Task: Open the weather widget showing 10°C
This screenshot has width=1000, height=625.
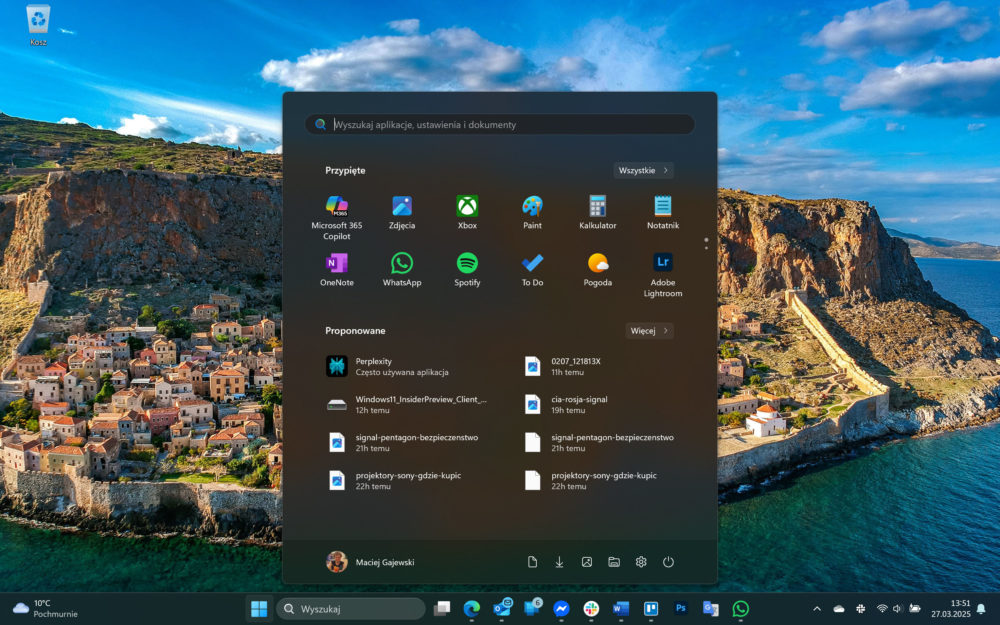Action: click(x=45, y=609)
